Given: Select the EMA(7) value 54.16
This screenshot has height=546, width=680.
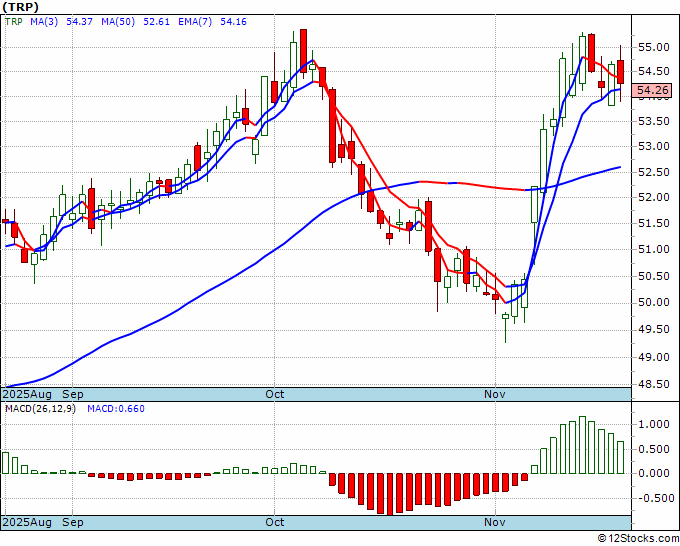Looking at the screenshot, I should [233, 22].
